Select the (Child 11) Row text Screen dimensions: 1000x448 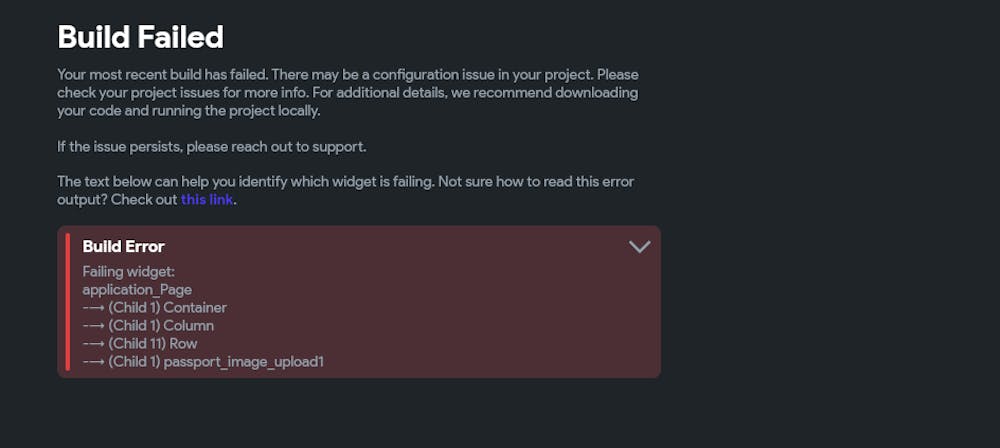[x=153, y=344]
